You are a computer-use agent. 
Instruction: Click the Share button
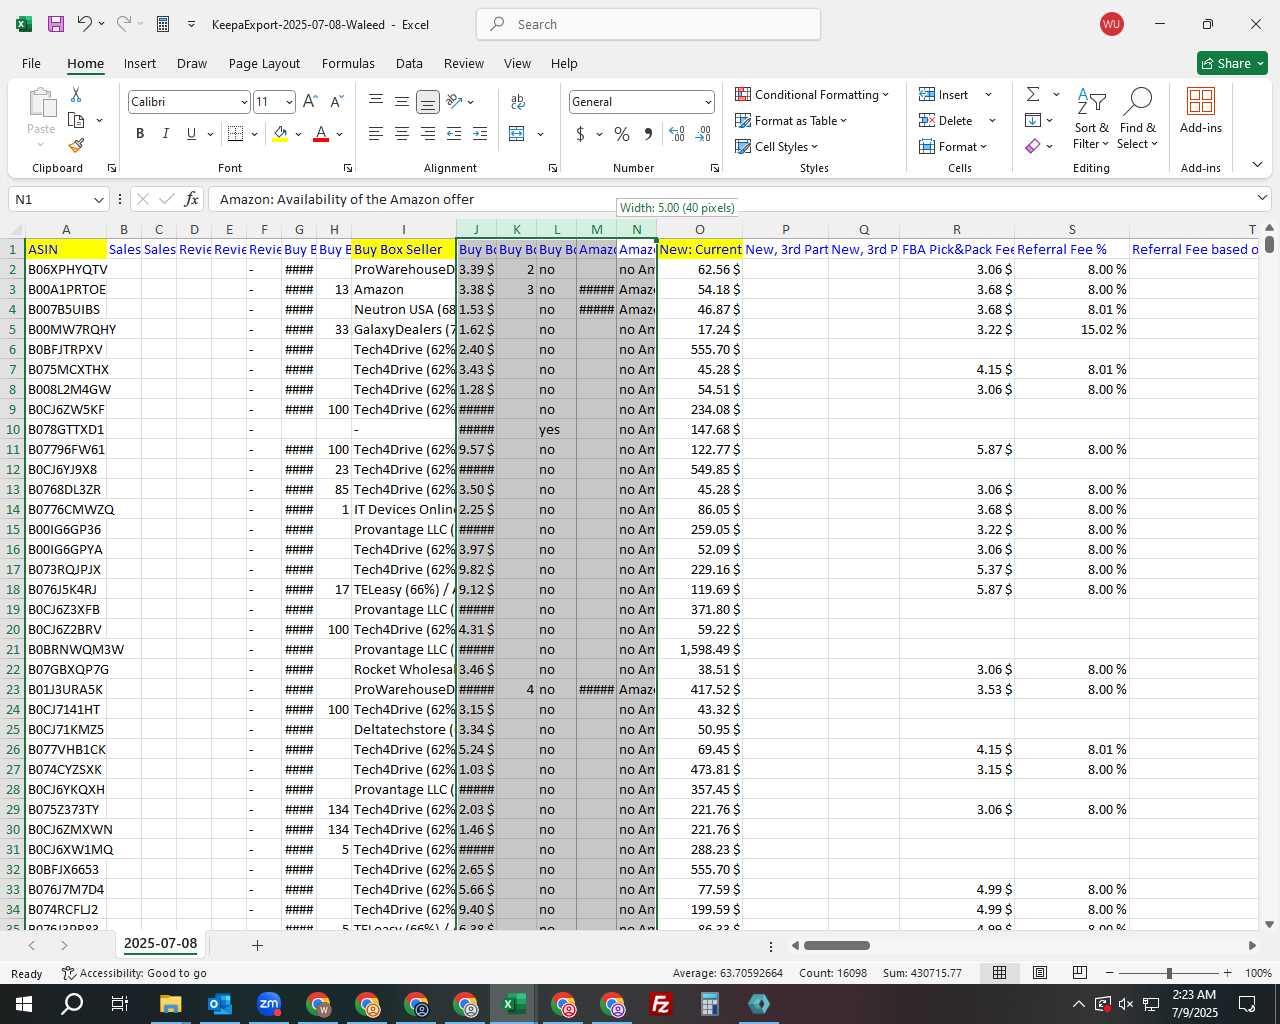click(1232, 63)
